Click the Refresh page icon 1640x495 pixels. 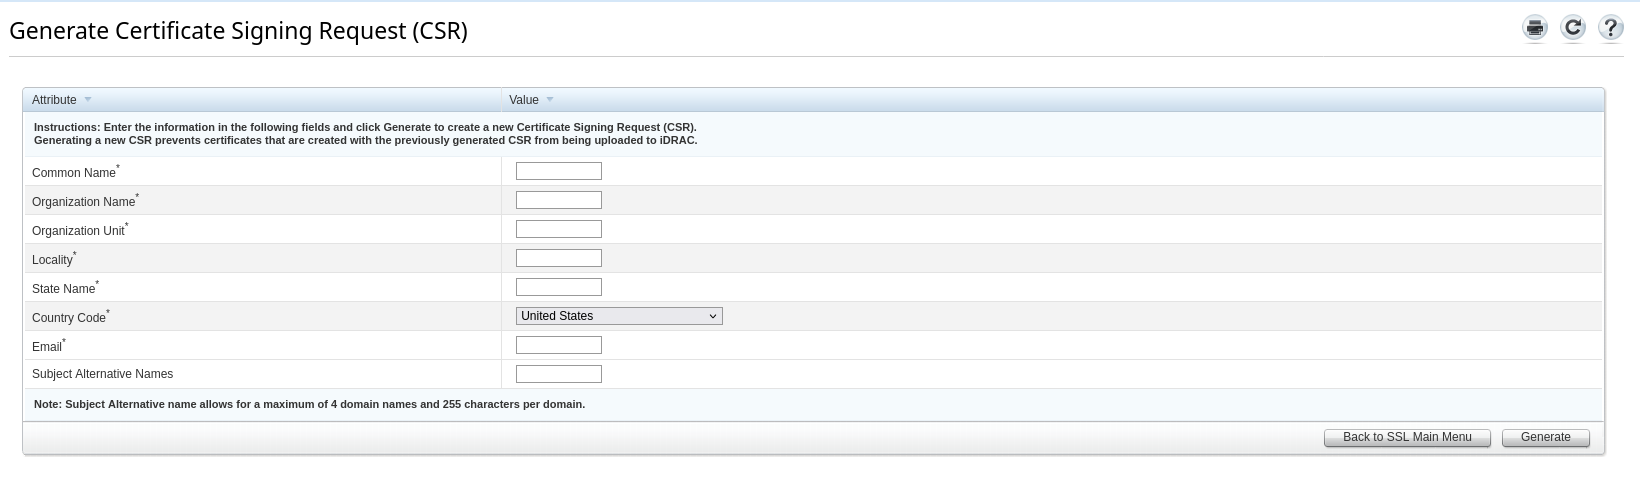point(1573,28)
